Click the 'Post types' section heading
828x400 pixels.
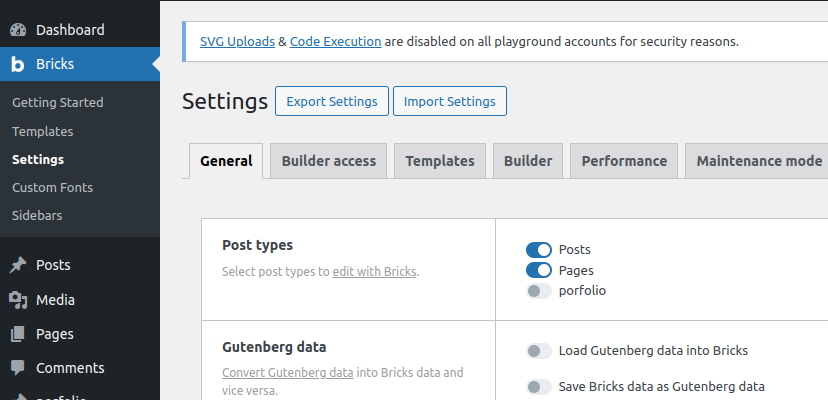pos(257,246)
